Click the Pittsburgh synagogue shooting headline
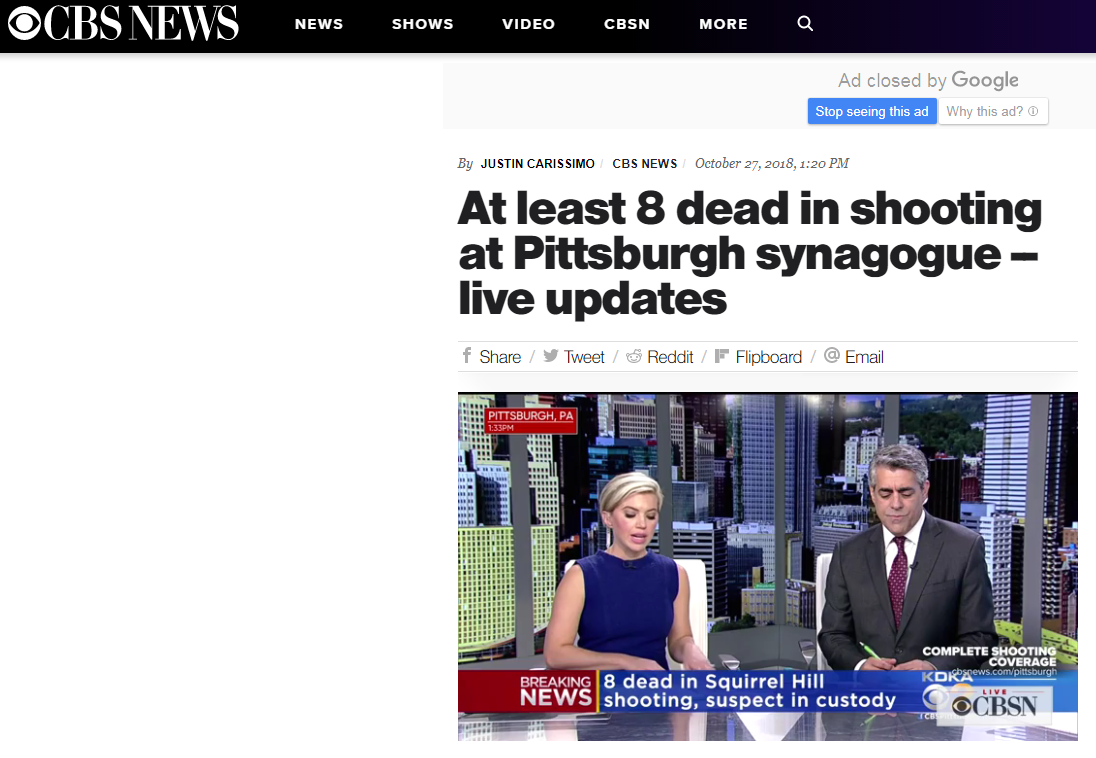Screen dimensions: 1096x758 tap(750, 254)
